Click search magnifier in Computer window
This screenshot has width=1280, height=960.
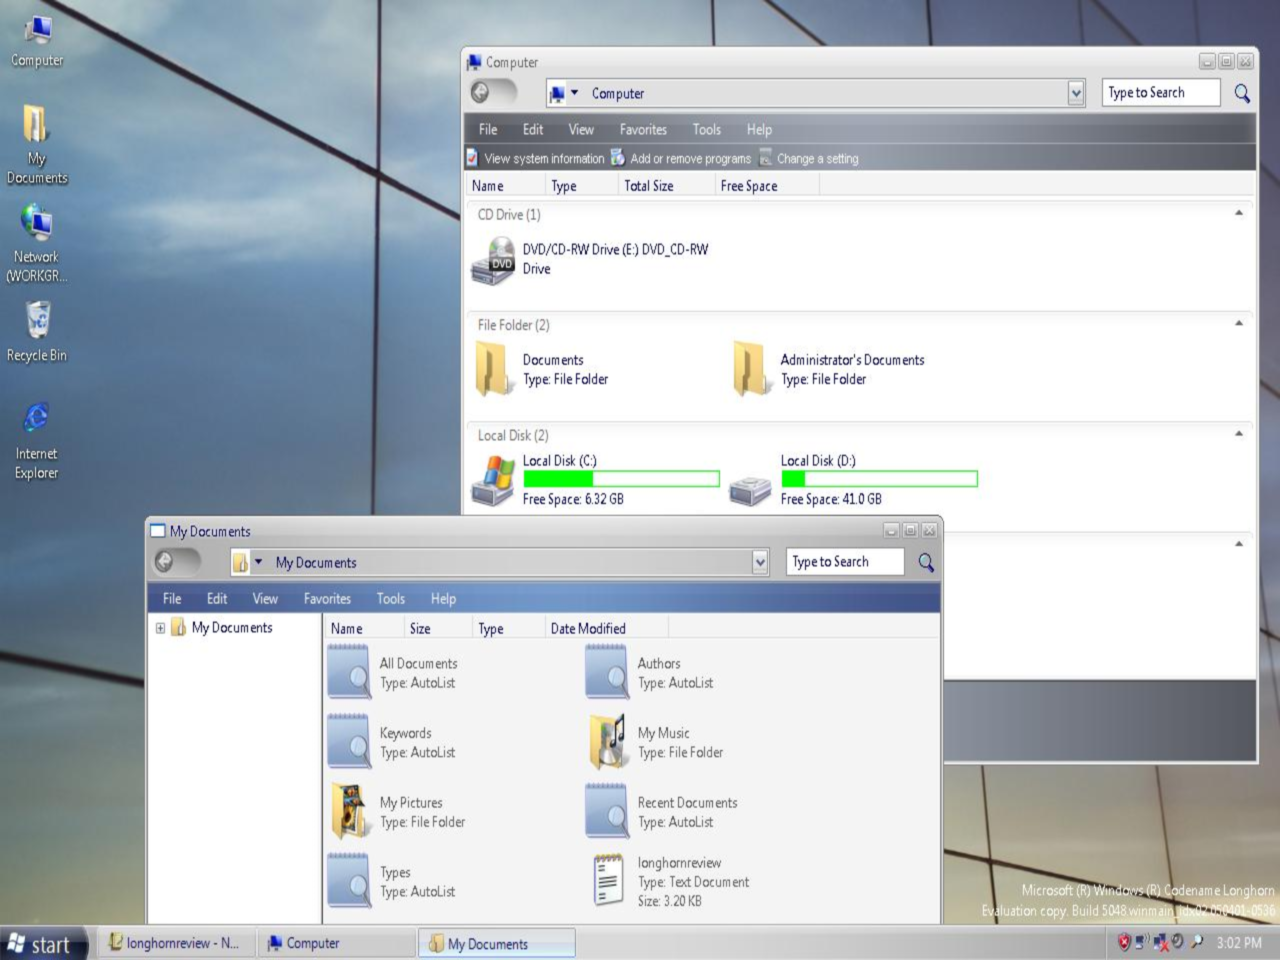(1242, 93)
